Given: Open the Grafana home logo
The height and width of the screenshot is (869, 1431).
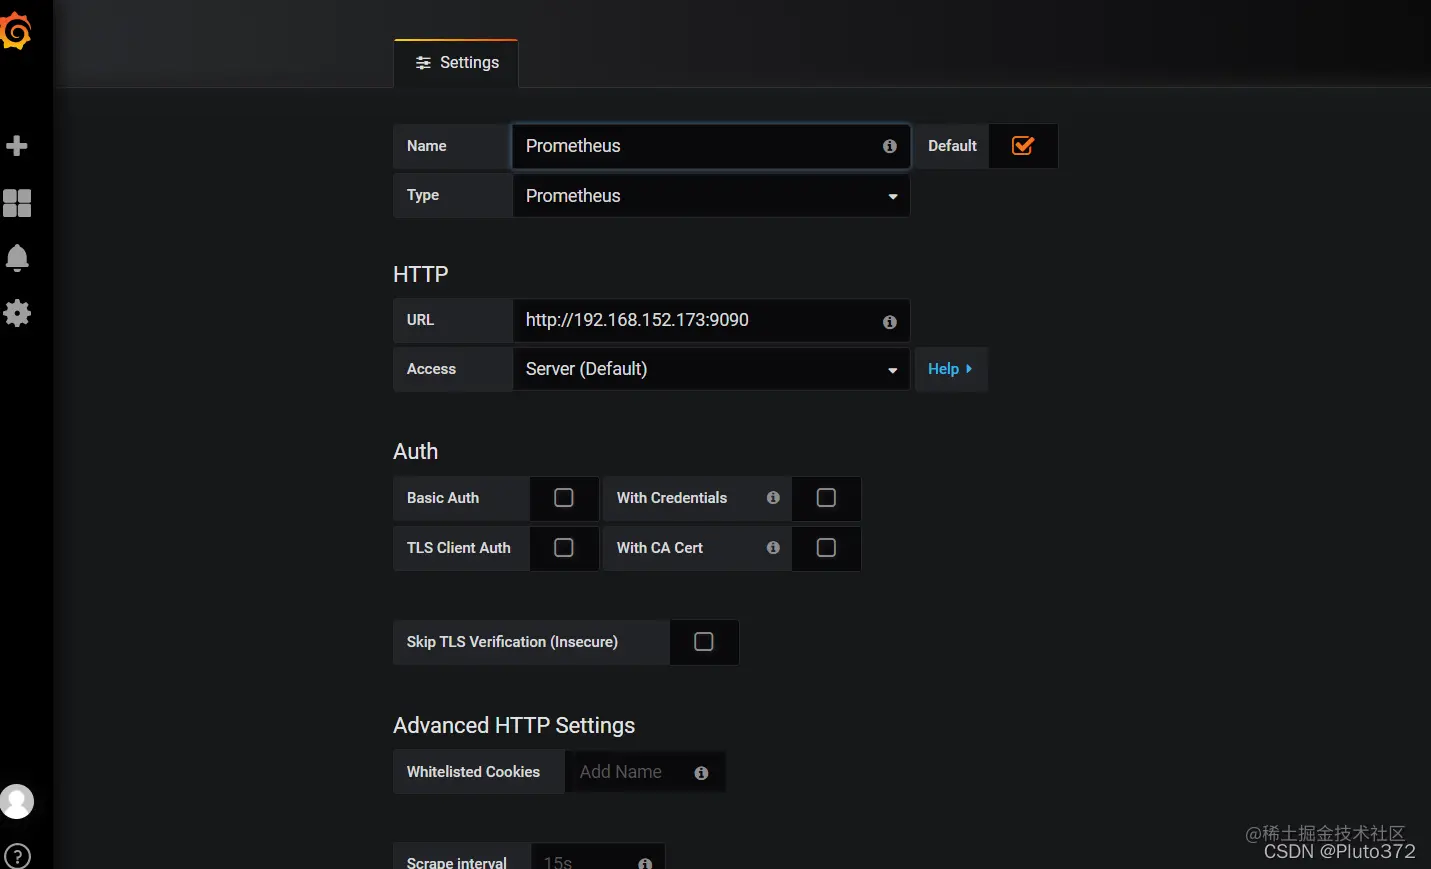Looking at the screenshot, I should pyautogui.click(x=16, y=30).
